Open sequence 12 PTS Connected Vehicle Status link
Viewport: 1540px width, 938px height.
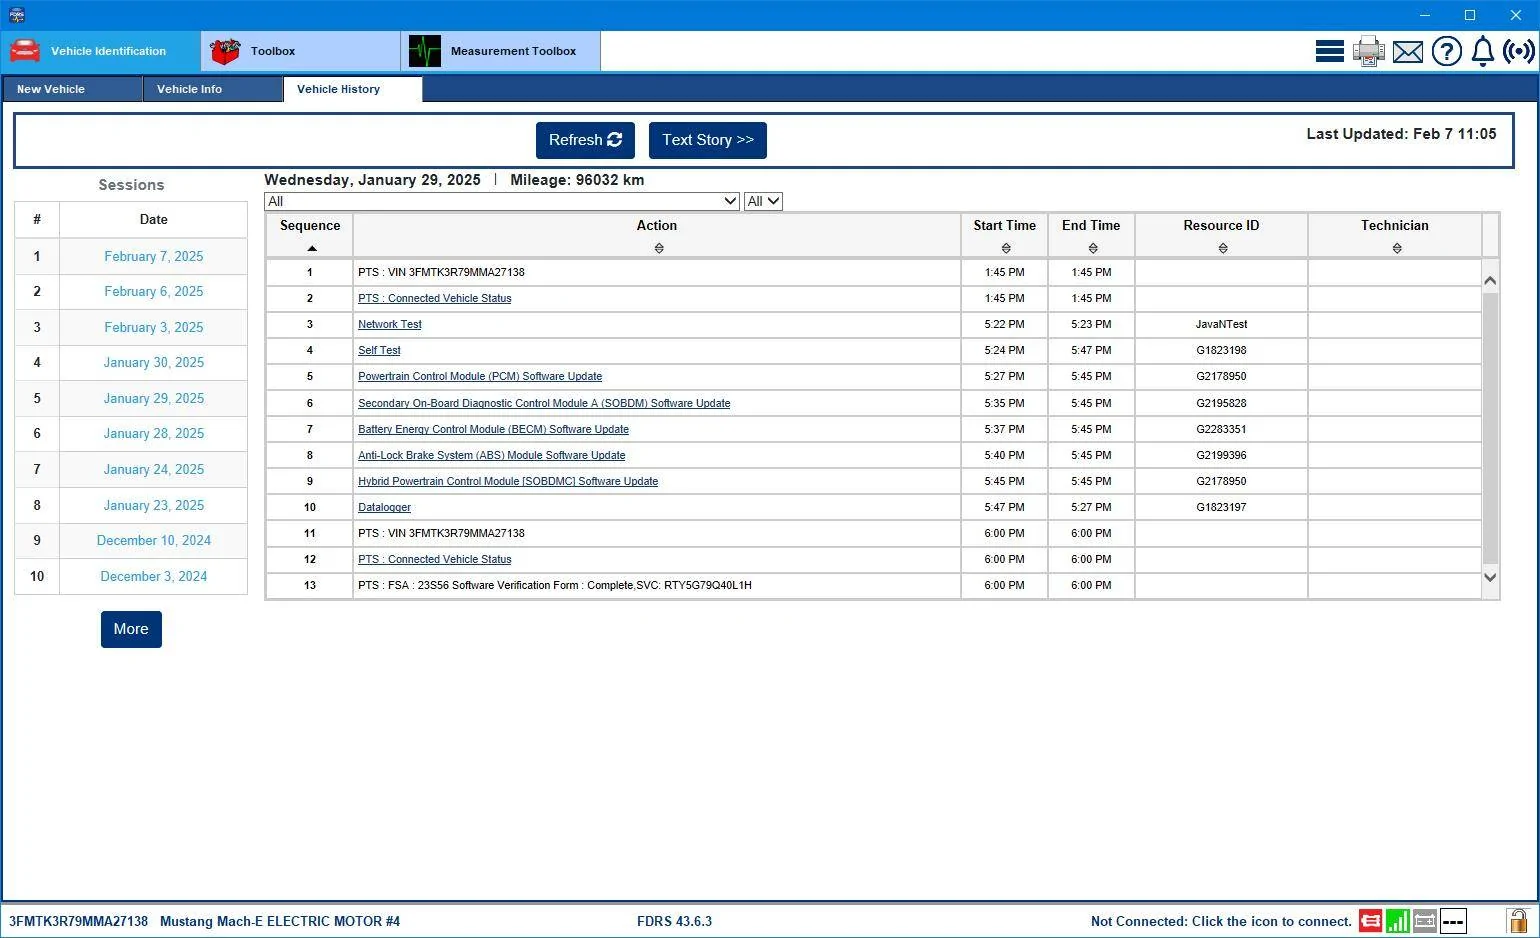(434, 559)
